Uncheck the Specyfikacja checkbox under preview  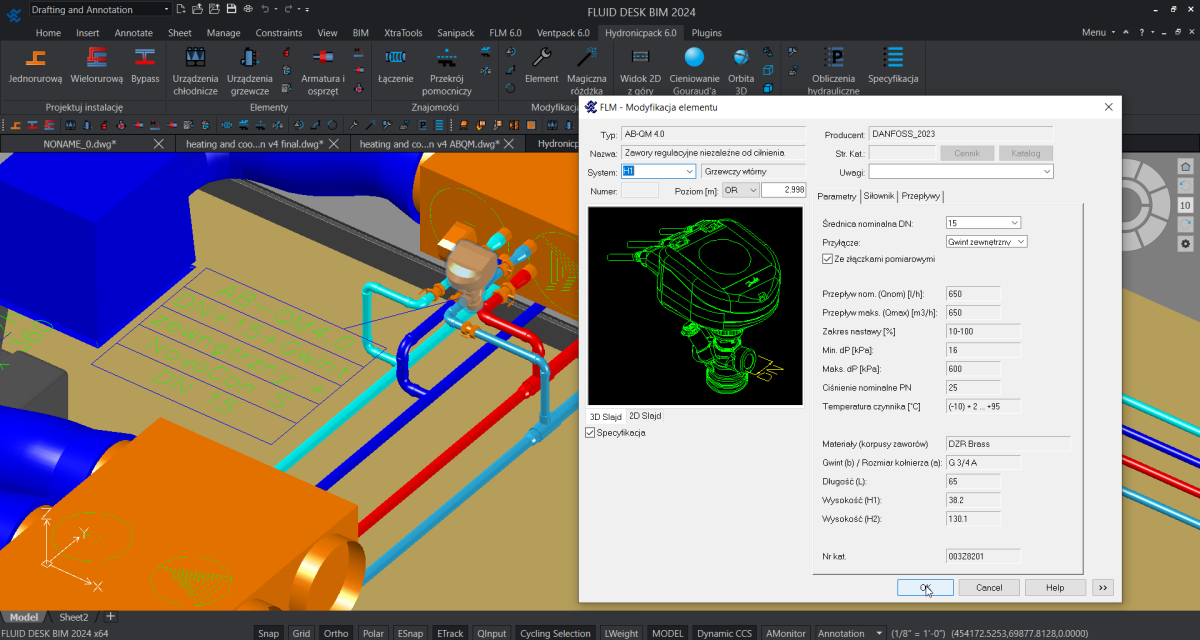tap(590, 433)
